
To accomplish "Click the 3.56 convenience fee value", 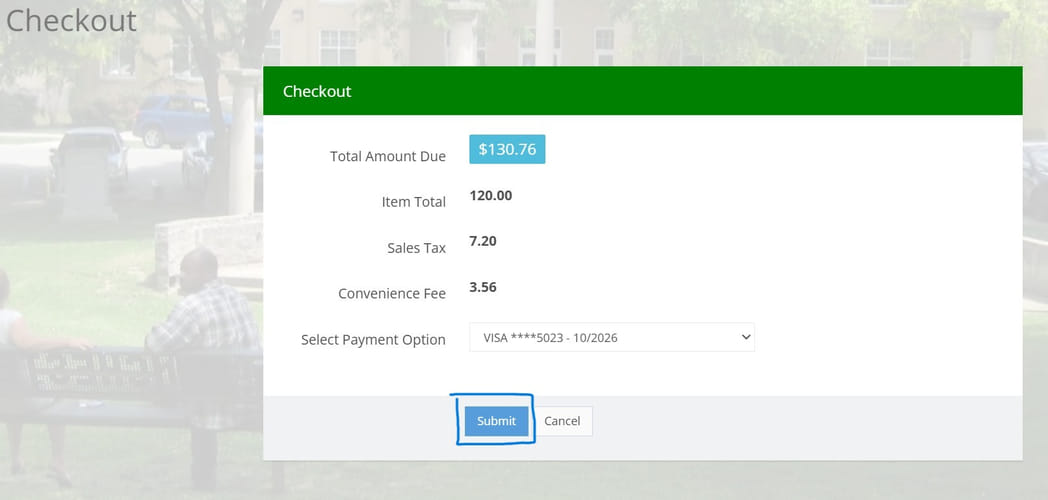I will click(x=483, y=287).
